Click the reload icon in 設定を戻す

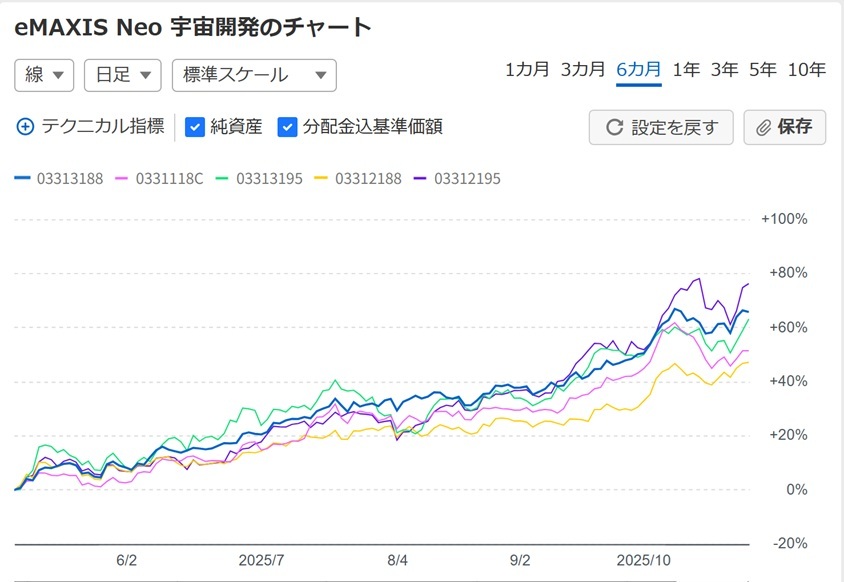614,128
